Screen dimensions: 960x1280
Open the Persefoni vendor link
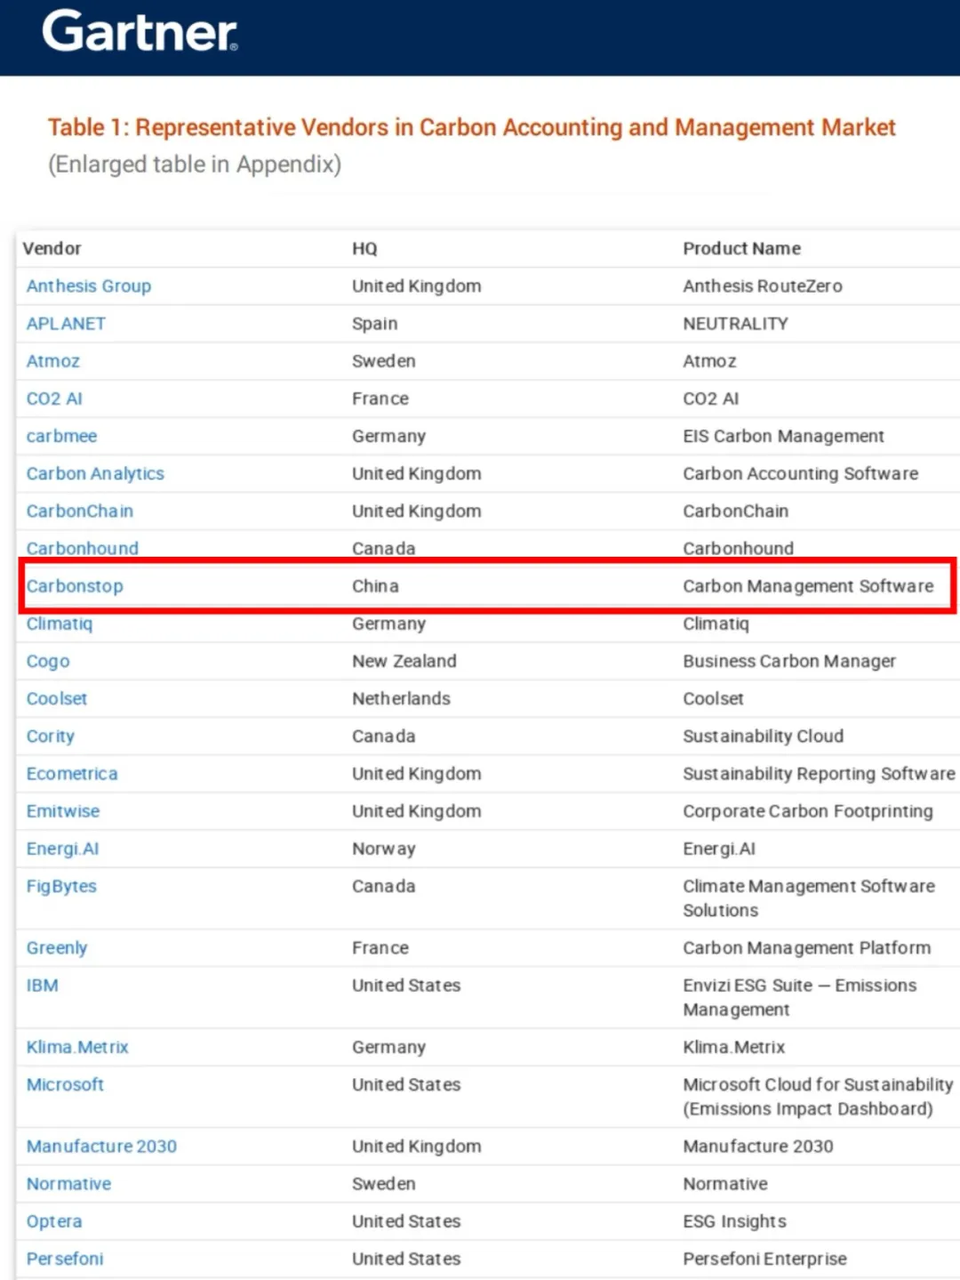click(x=64, y=1259)
